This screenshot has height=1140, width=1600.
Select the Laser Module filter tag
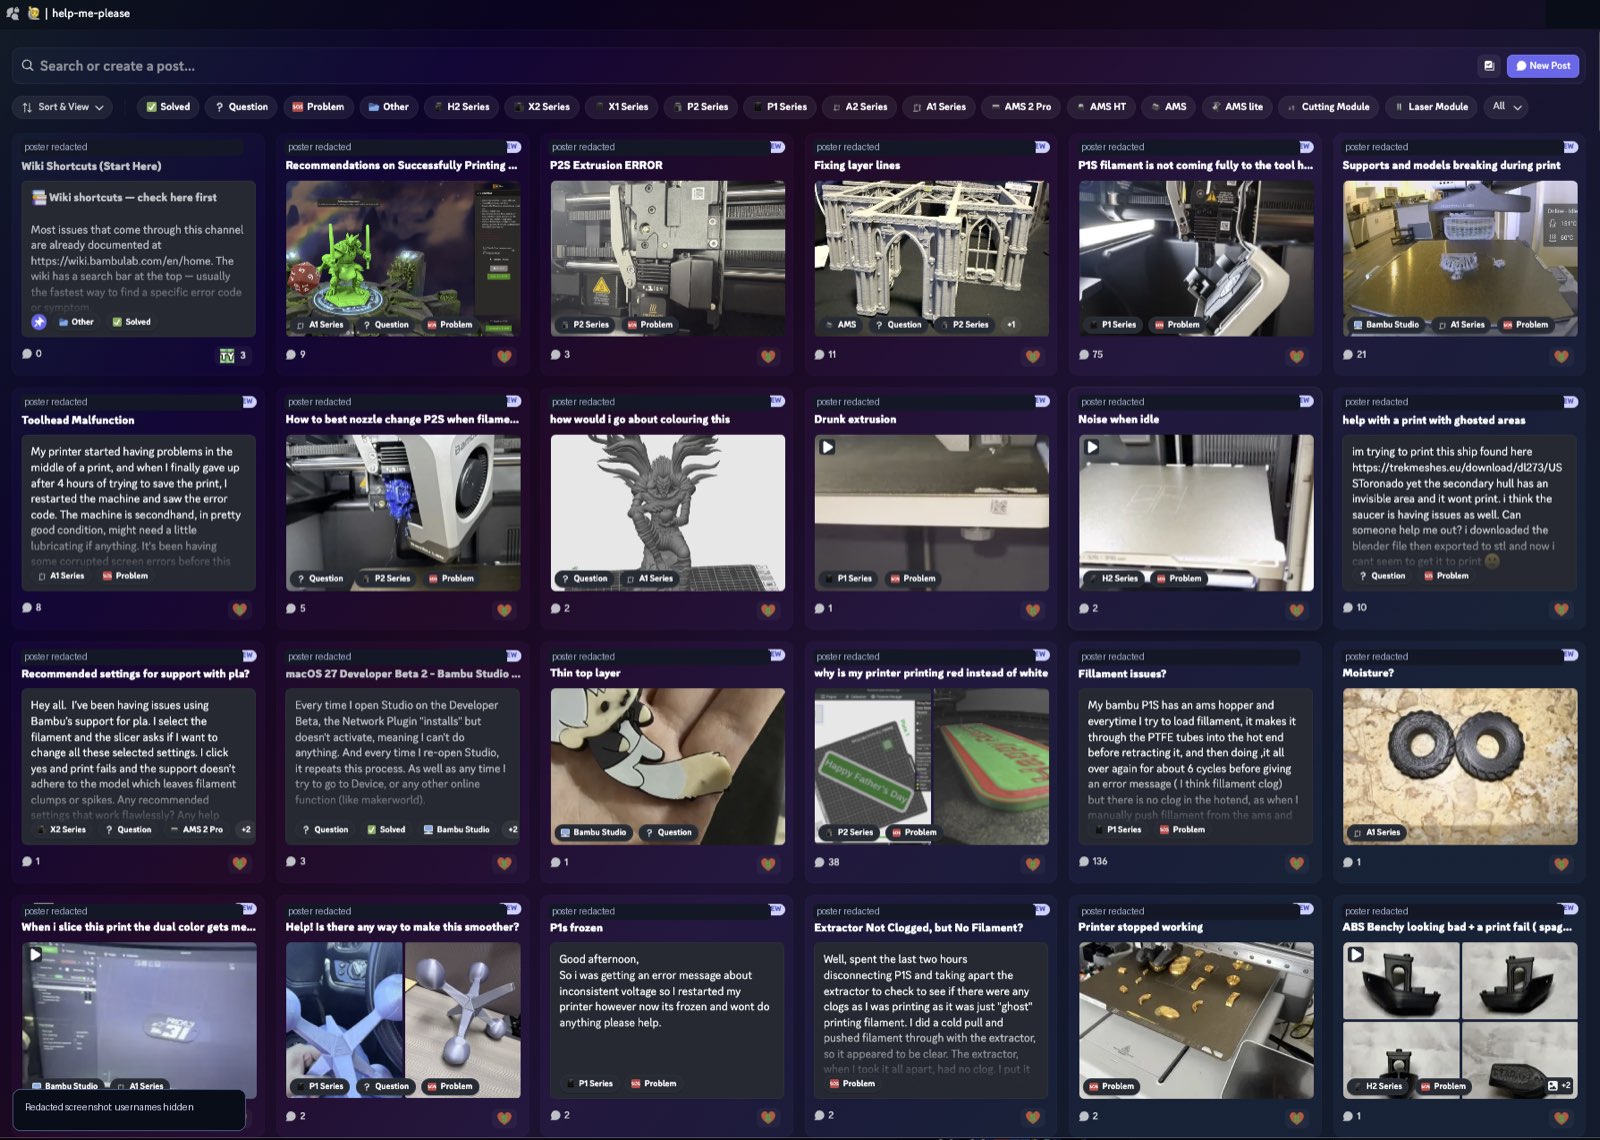point(1431,107)
